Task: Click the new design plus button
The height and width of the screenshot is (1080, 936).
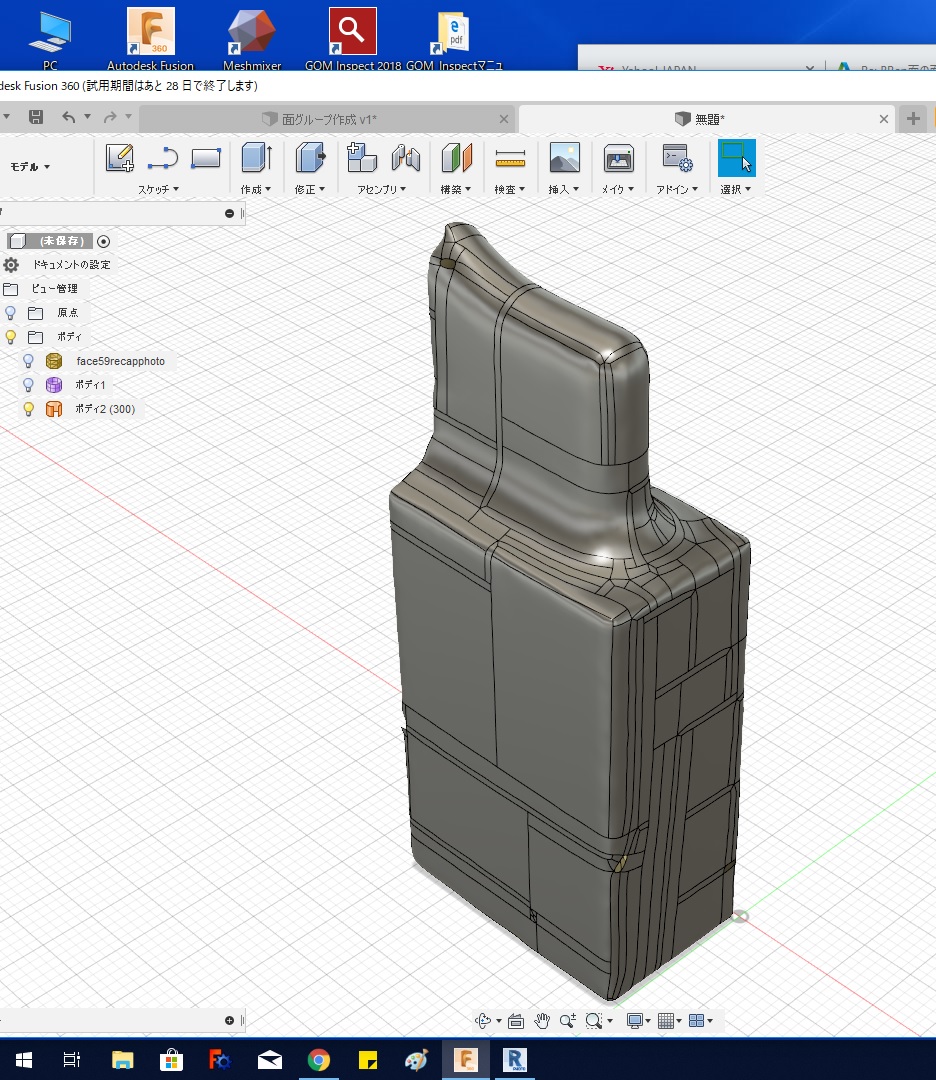Action: tap(913, 119)
